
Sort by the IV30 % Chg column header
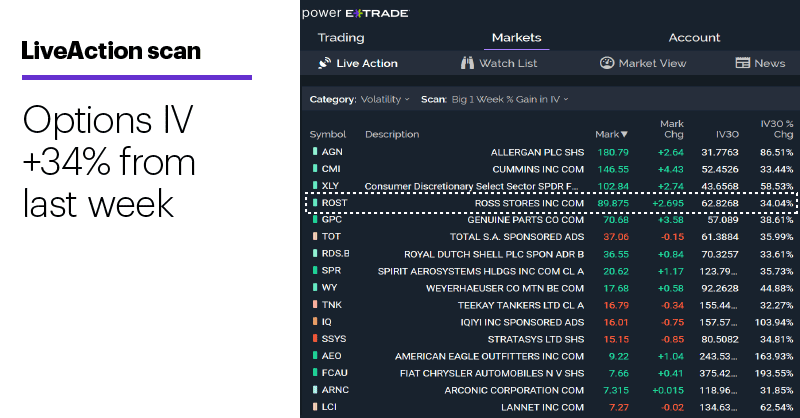(777, 129)
